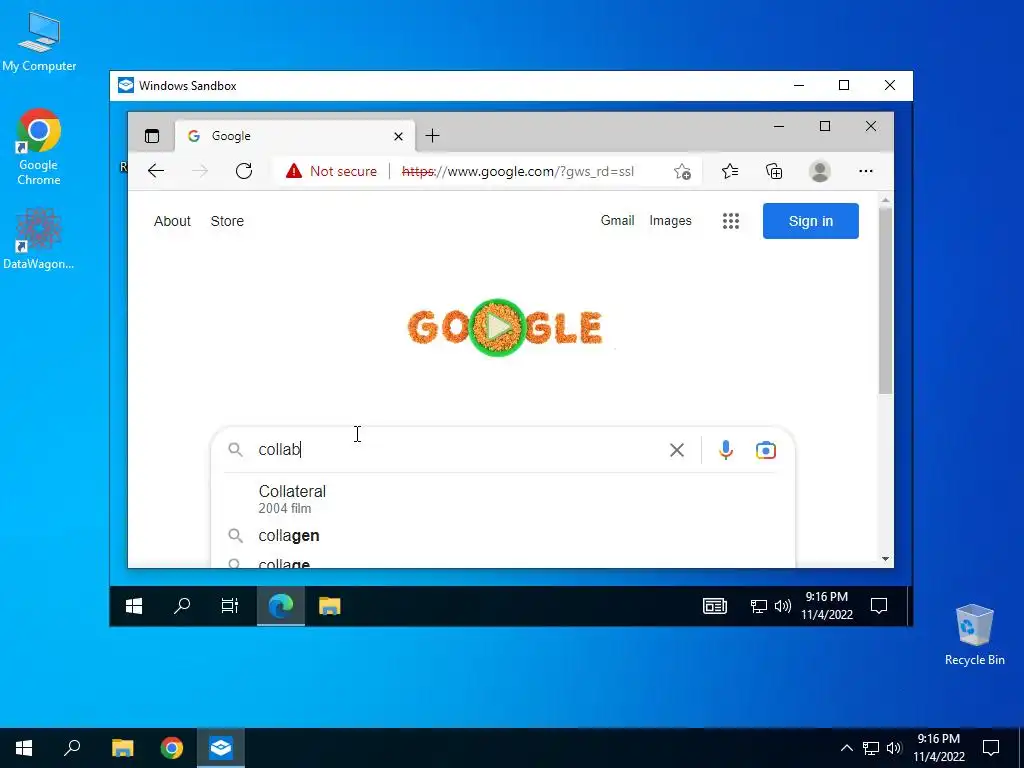This screenshot has height=768, width=1024.
Task: Open the Edge profile avatar
Action: 820,171
